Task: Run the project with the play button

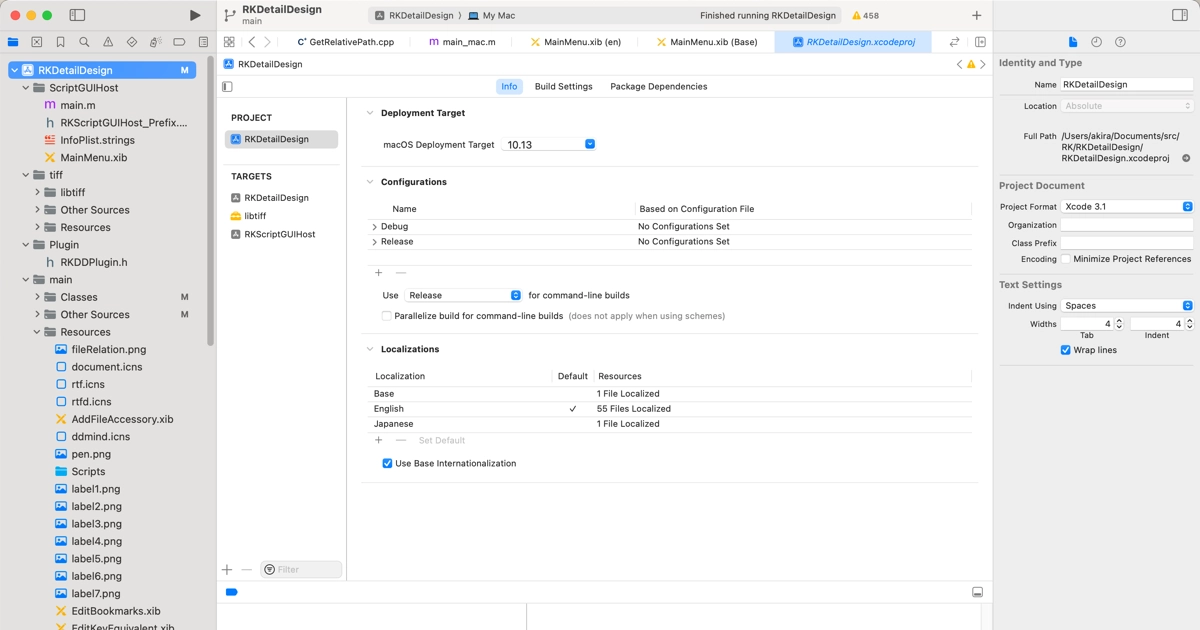Action: tap(195, 15)
